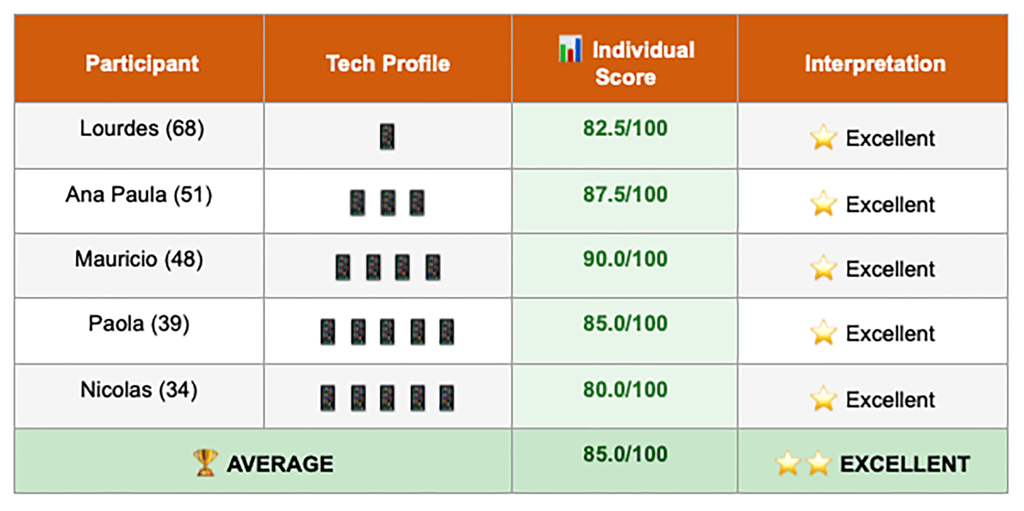This screenshot has height=511, width=1024.
Task: Click the star icon in Lourdes row
Action: pos(823,139)
